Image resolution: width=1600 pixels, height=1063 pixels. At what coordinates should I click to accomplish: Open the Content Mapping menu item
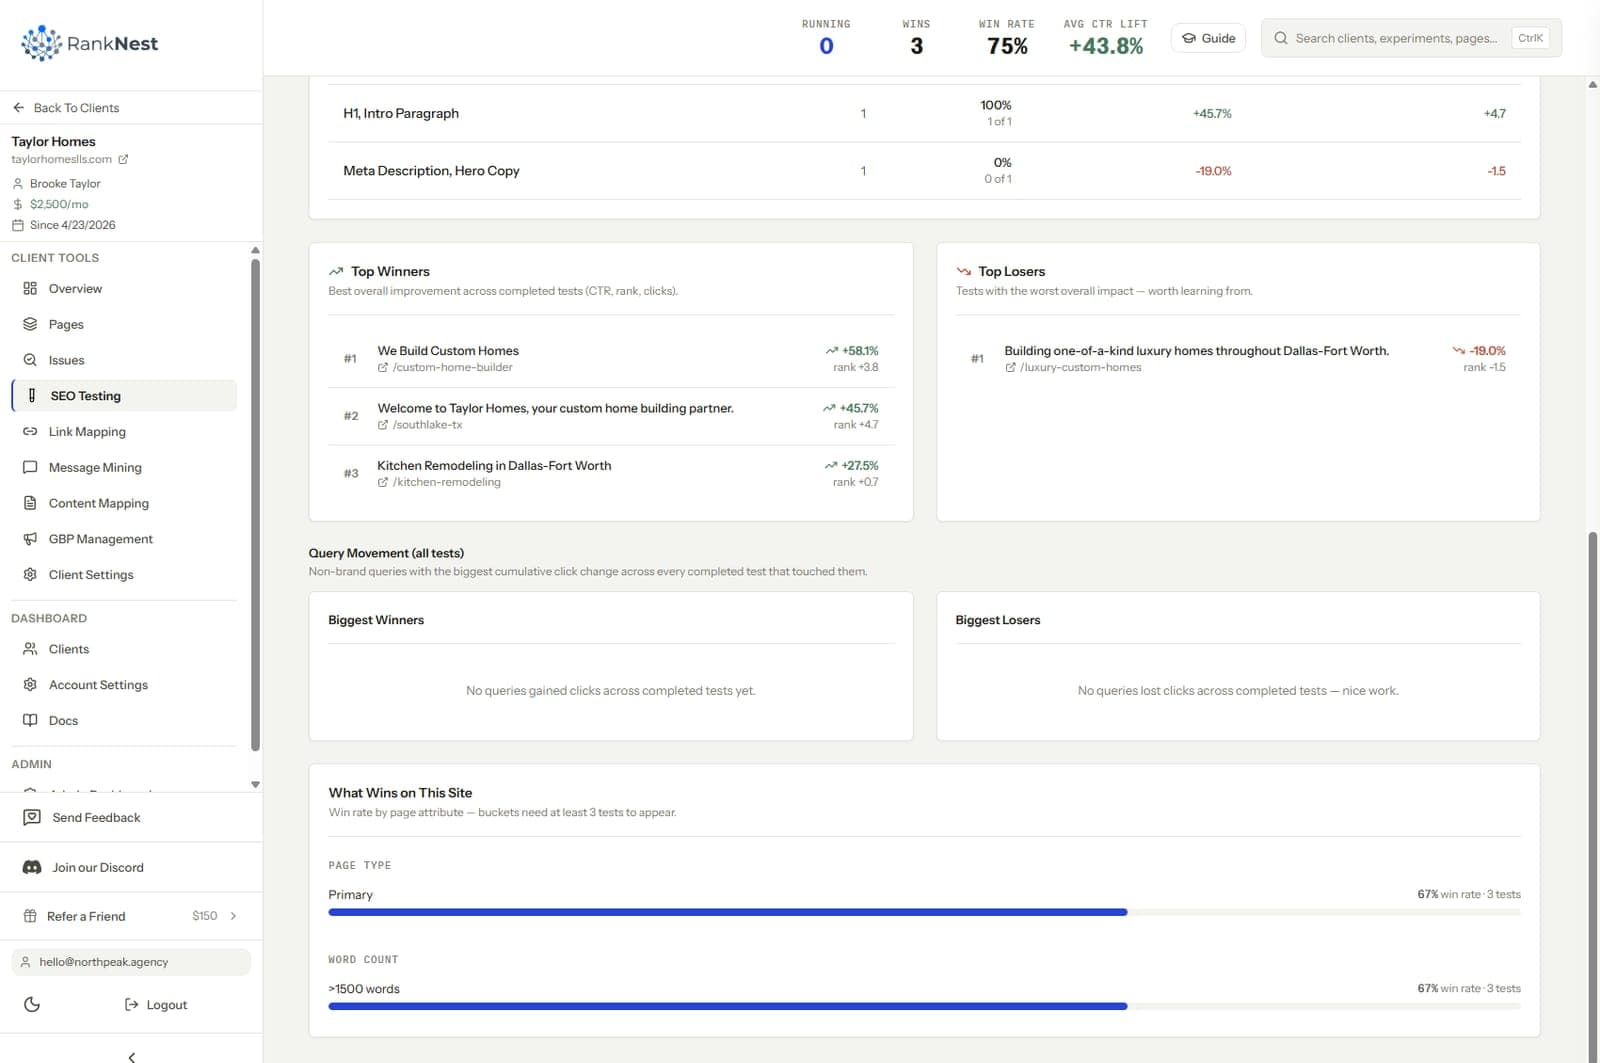point(124,503)
